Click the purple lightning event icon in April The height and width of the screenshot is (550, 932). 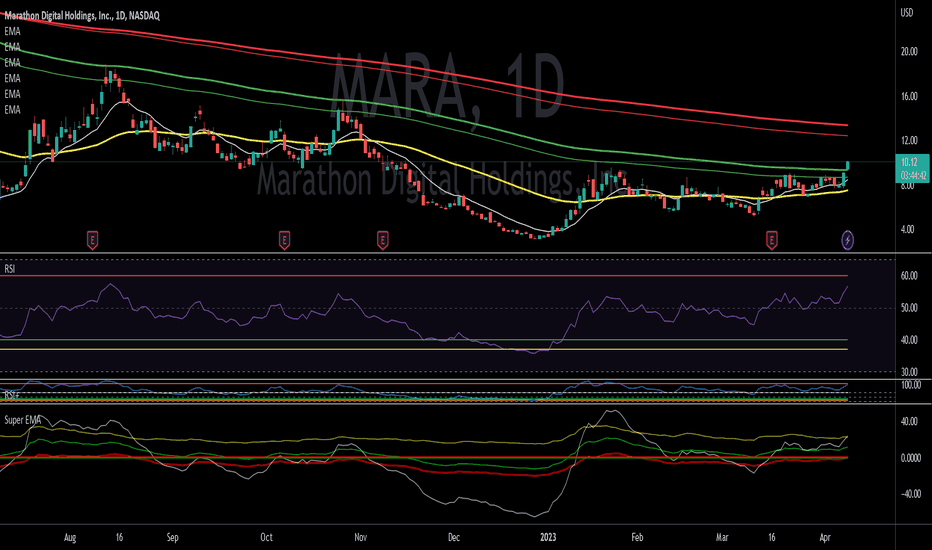pyautogui.click(x=848, y=240)
